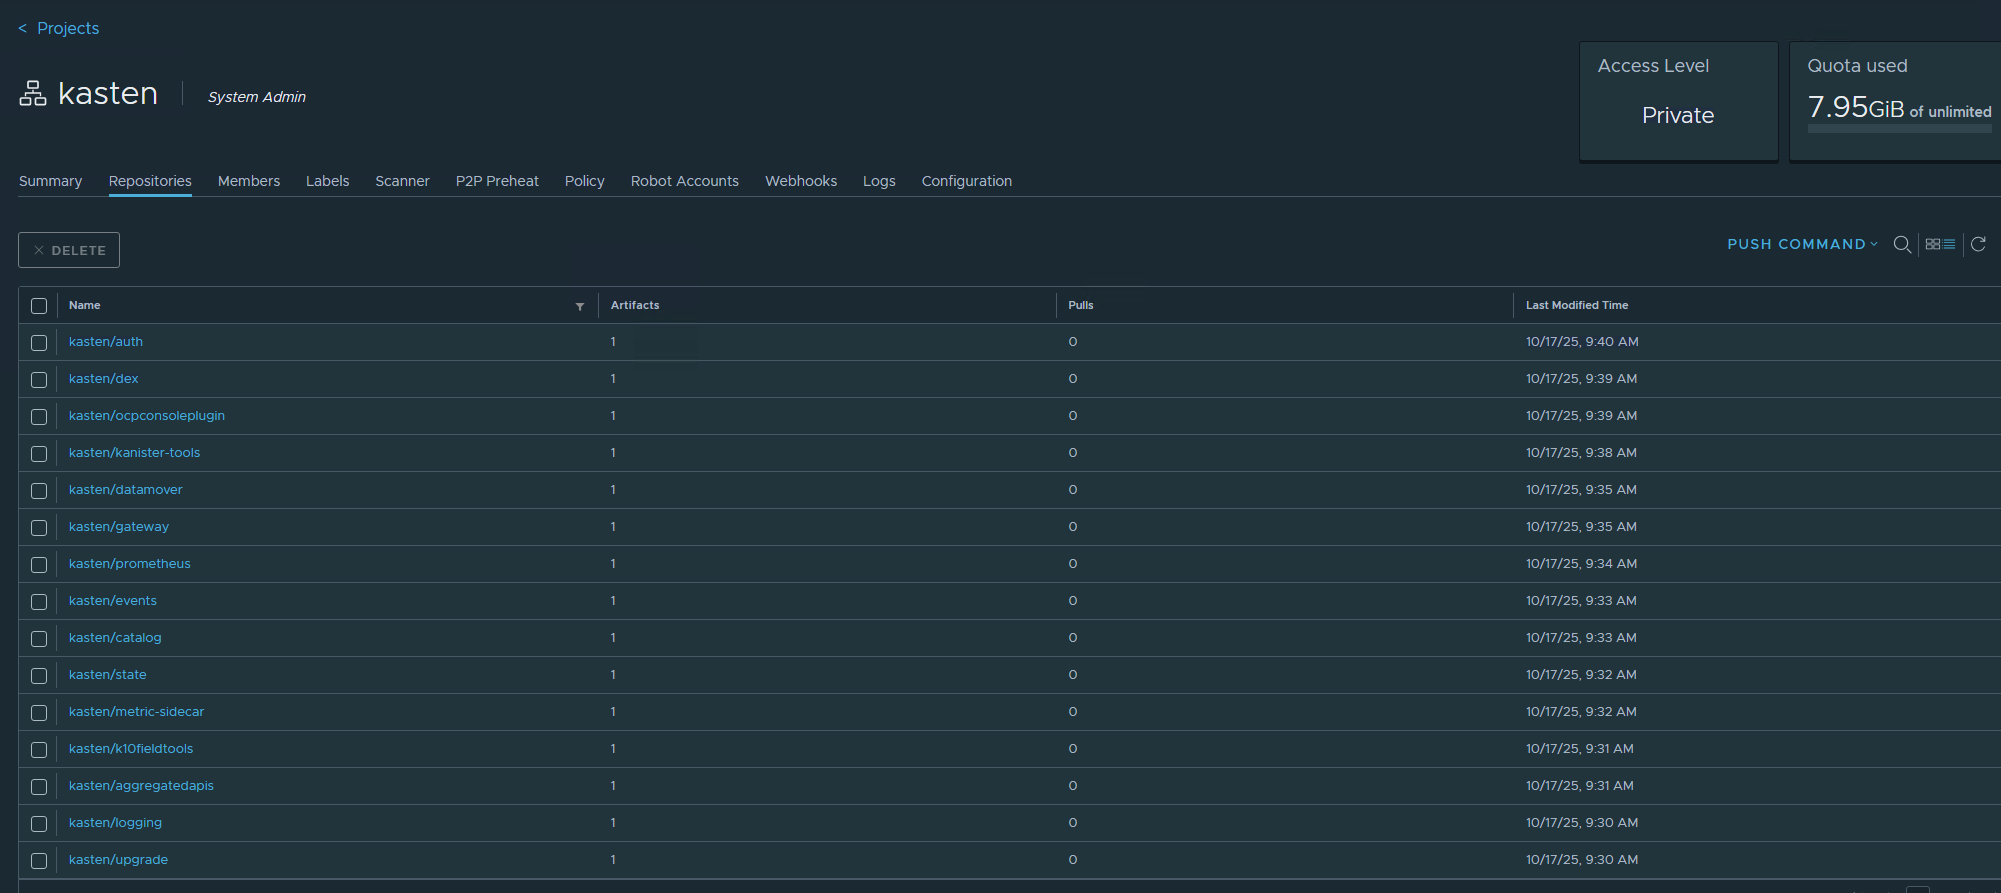Open the Robot Accounts tab

684,181
